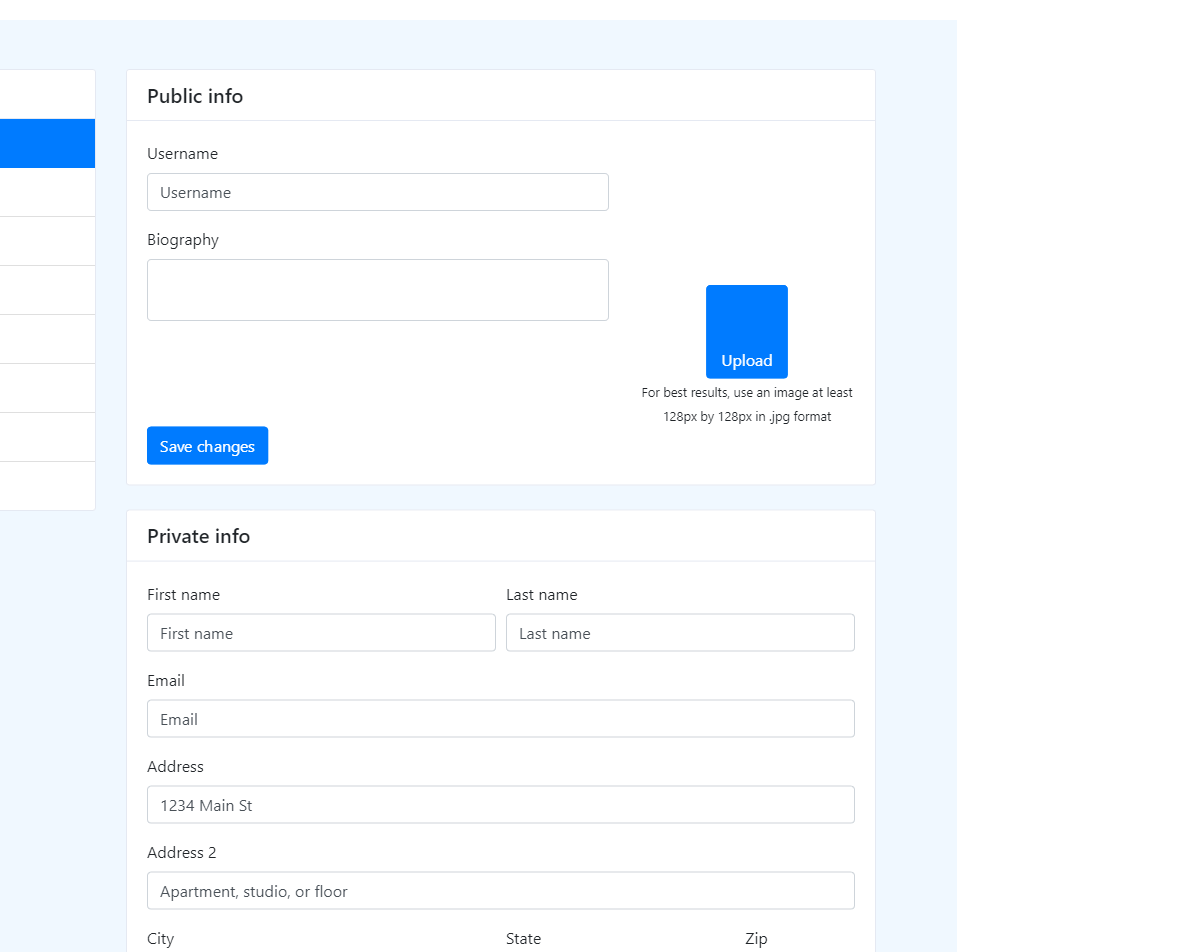
Task: Select the highlighted blue sidebar item
Action: pos(47,143)
